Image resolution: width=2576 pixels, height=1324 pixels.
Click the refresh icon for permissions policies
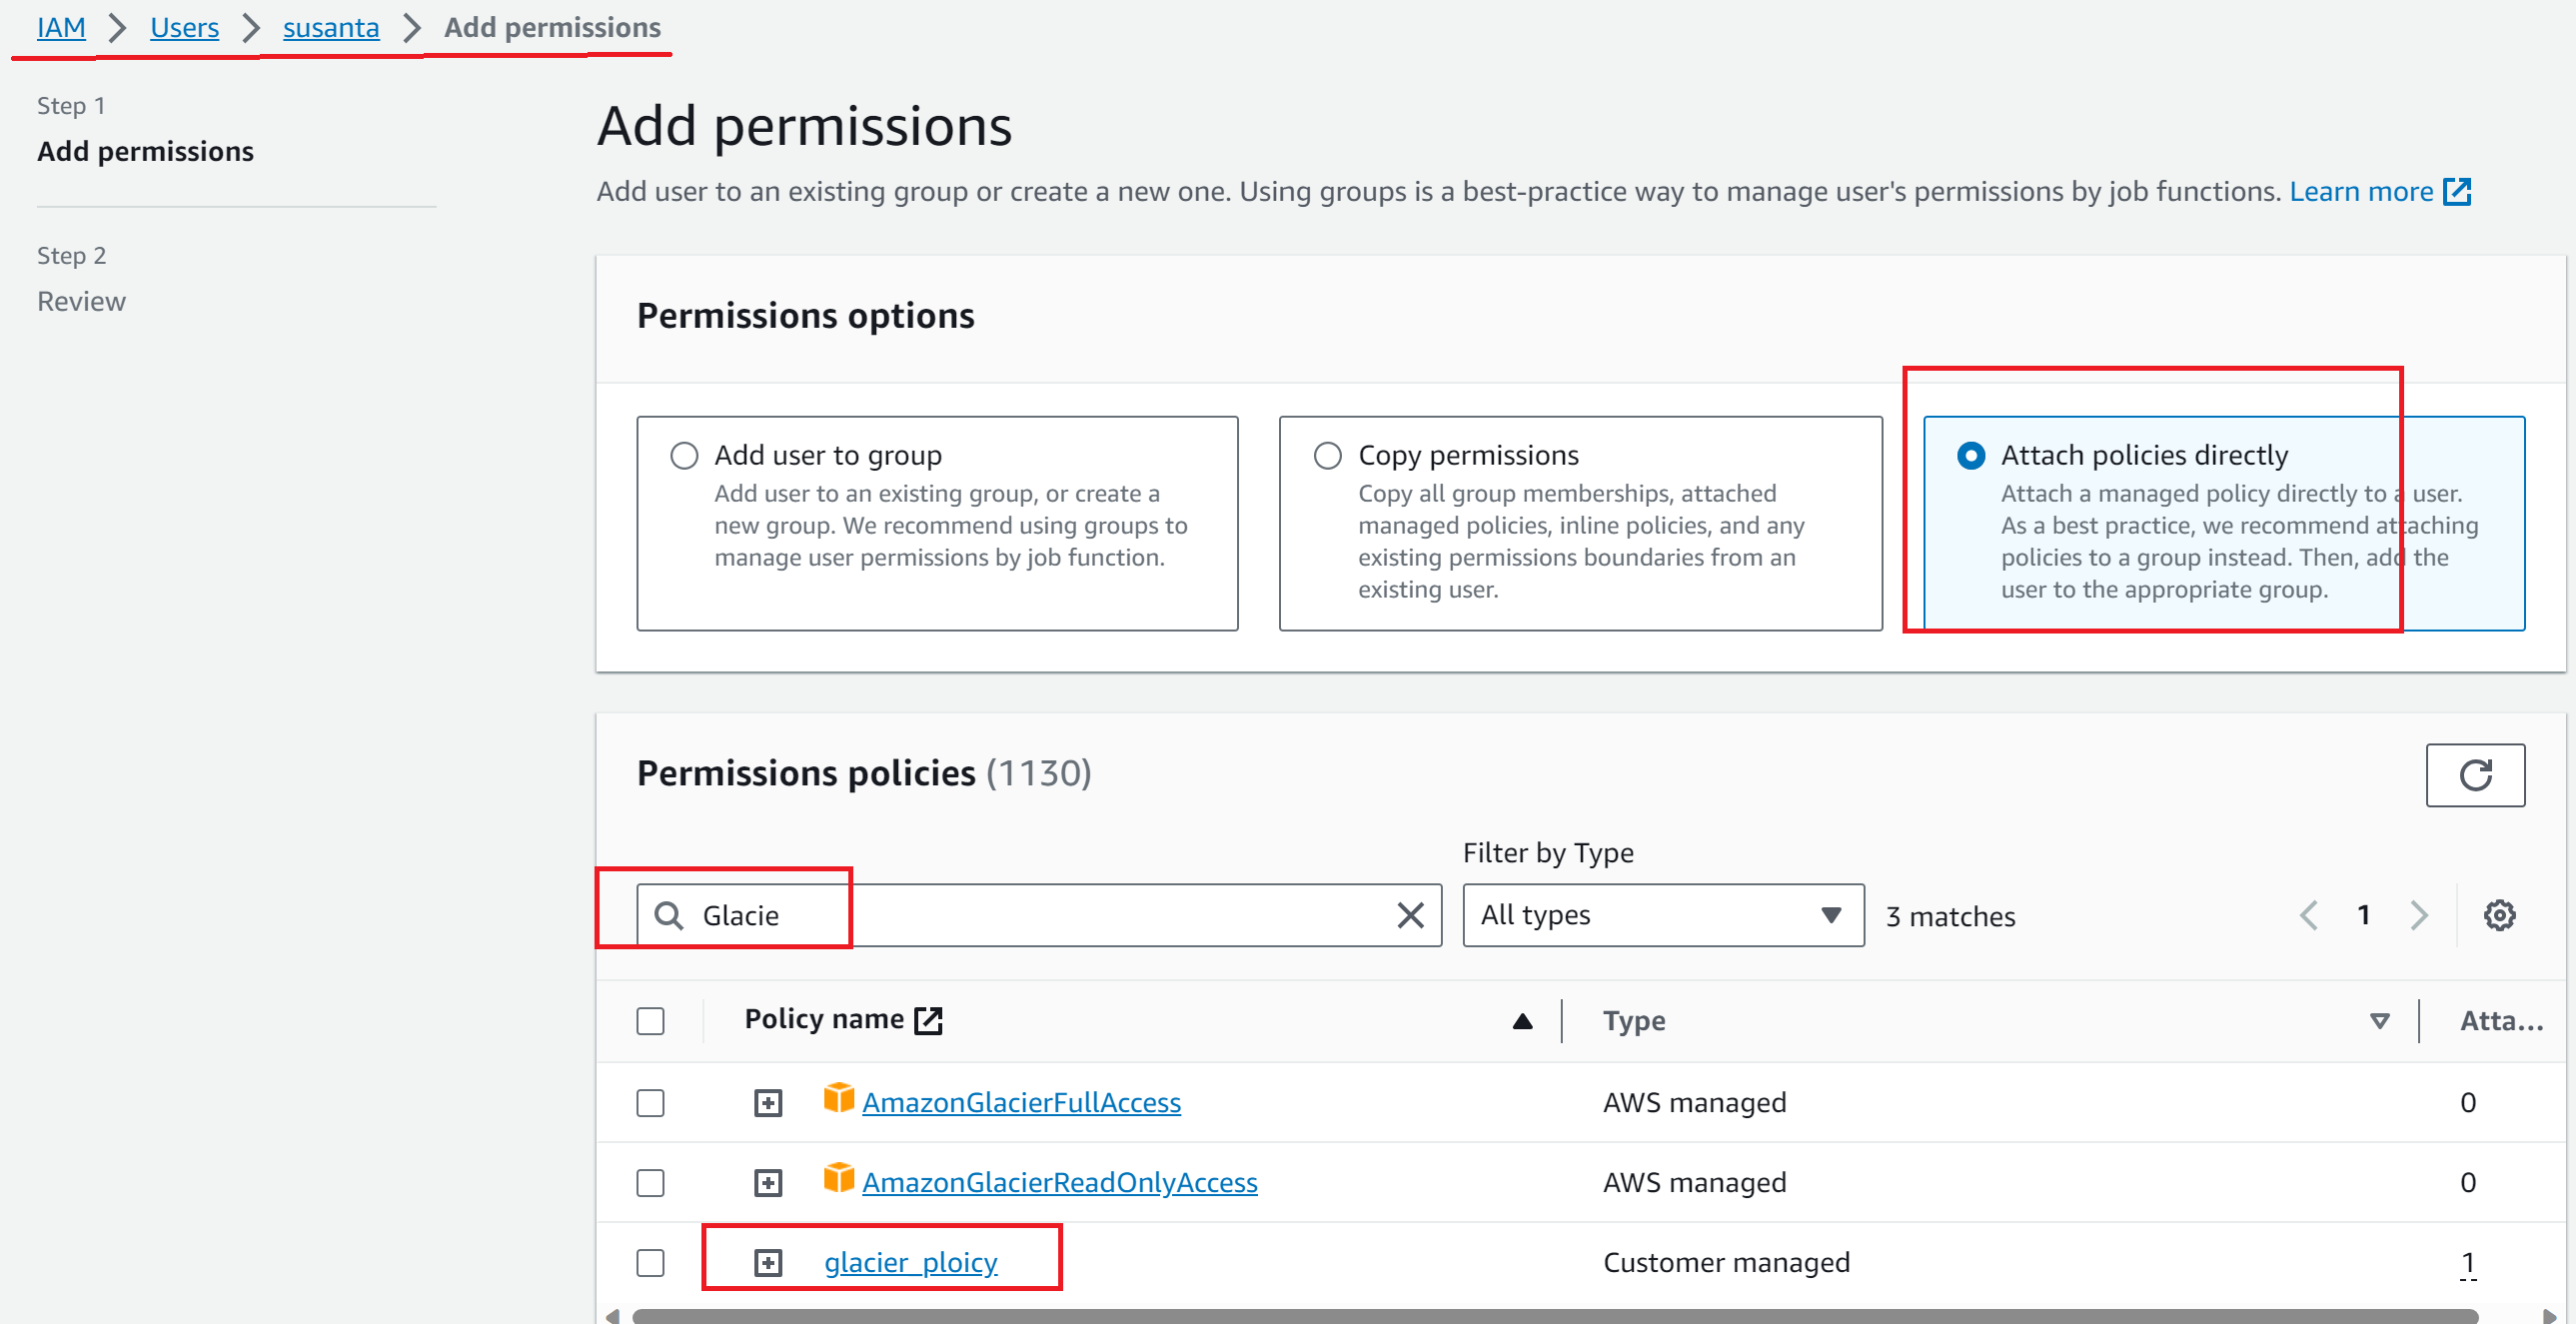click(x=2476, y=773)
